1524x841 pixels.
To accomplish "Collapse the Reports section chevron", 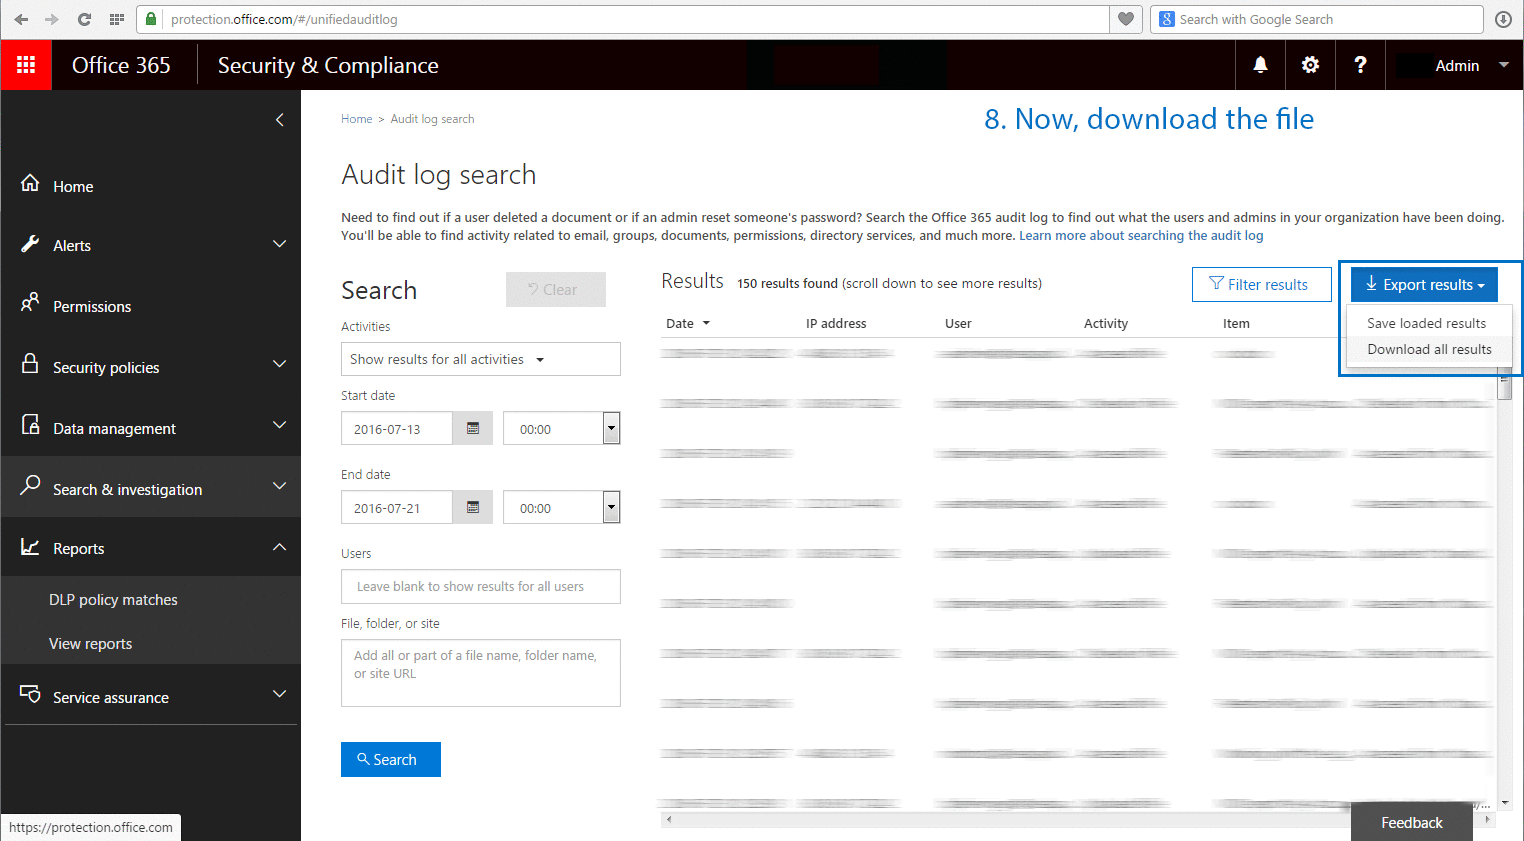I will click(x=280, y=547).
